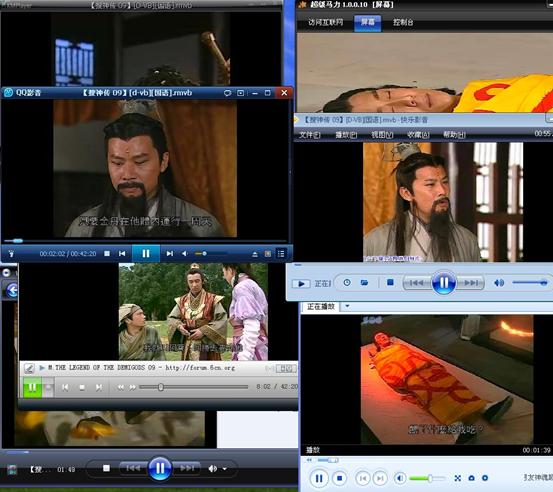
Task: Click snapshot camera icon in bottom-right player
Action: point(472,479)
